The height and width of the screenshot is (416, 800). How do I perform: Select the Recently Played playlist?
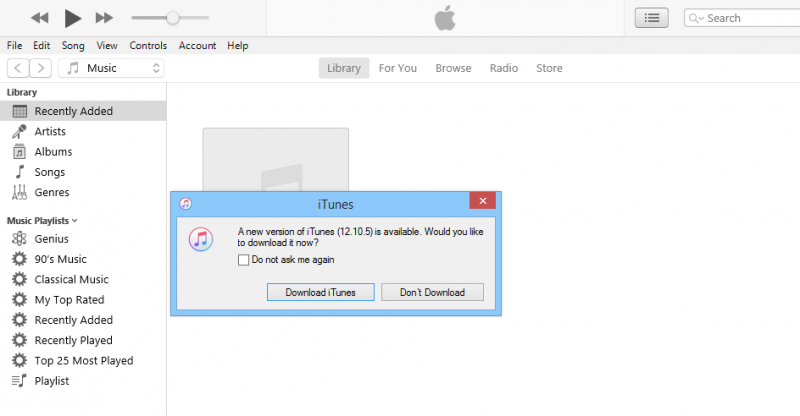[73, 340]
